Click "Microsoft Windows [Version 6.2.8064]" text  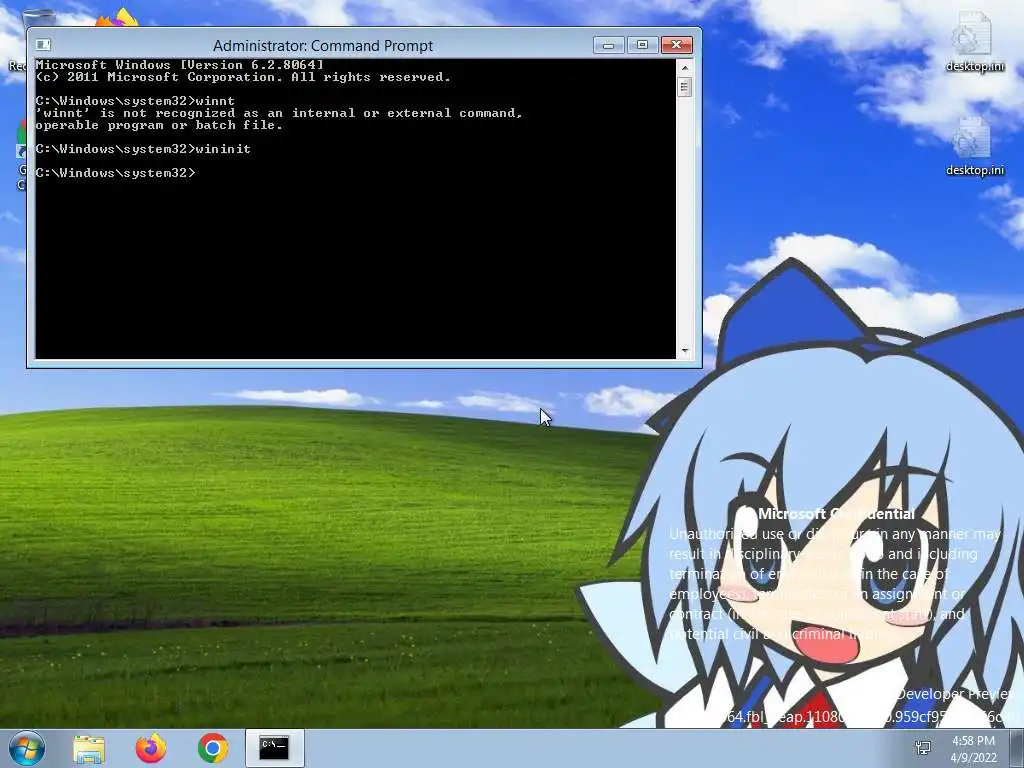(180, 65)
